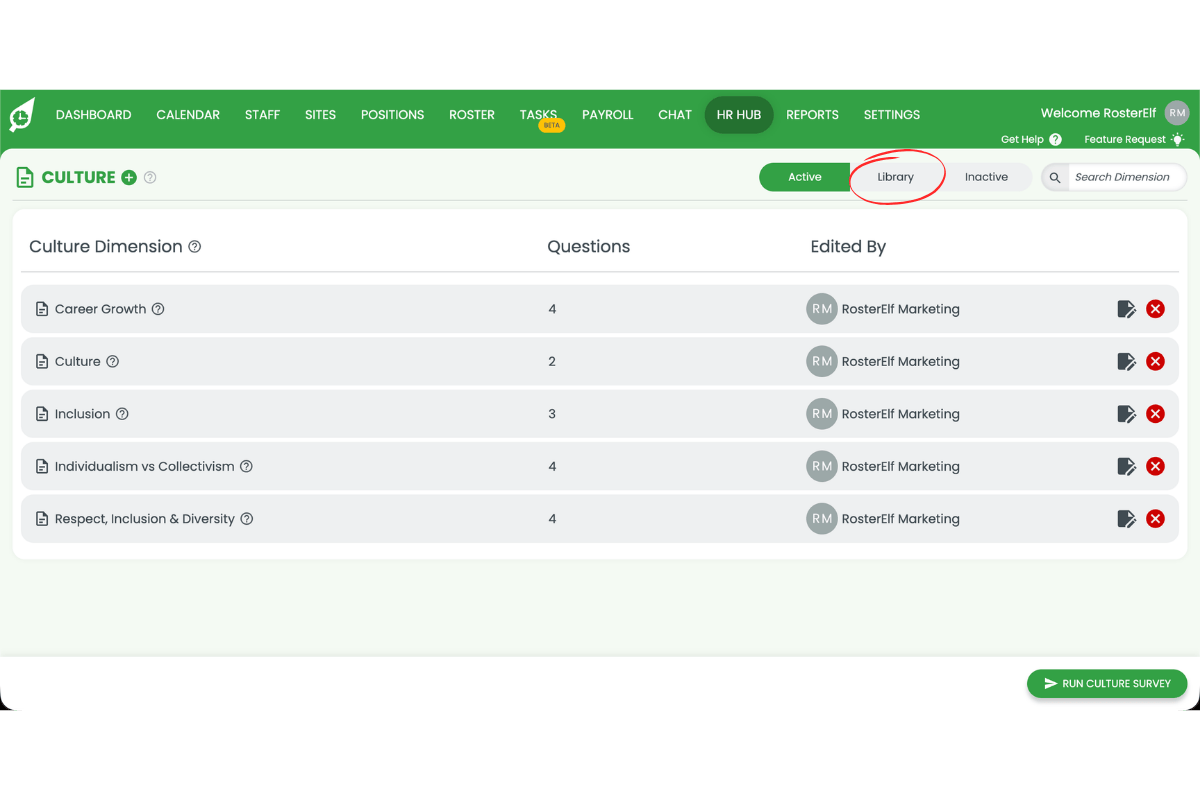Click help icon next to Culture title

point(150,178)
